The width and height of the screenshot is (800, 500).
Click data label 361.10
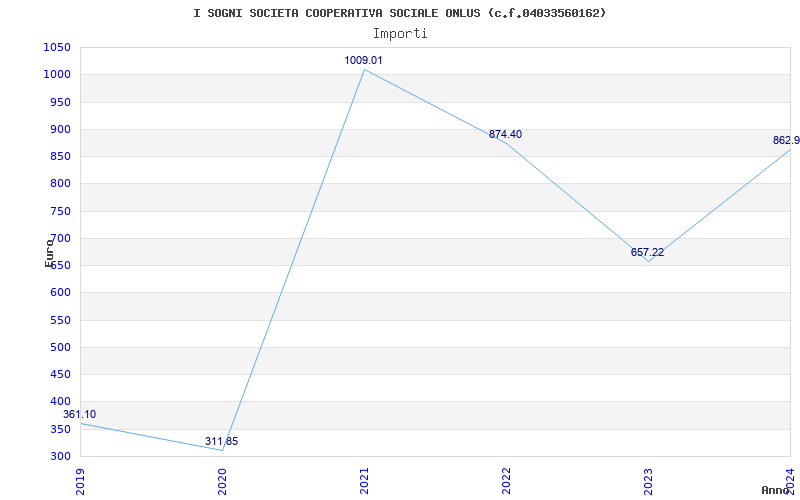[x=80, y=414]
